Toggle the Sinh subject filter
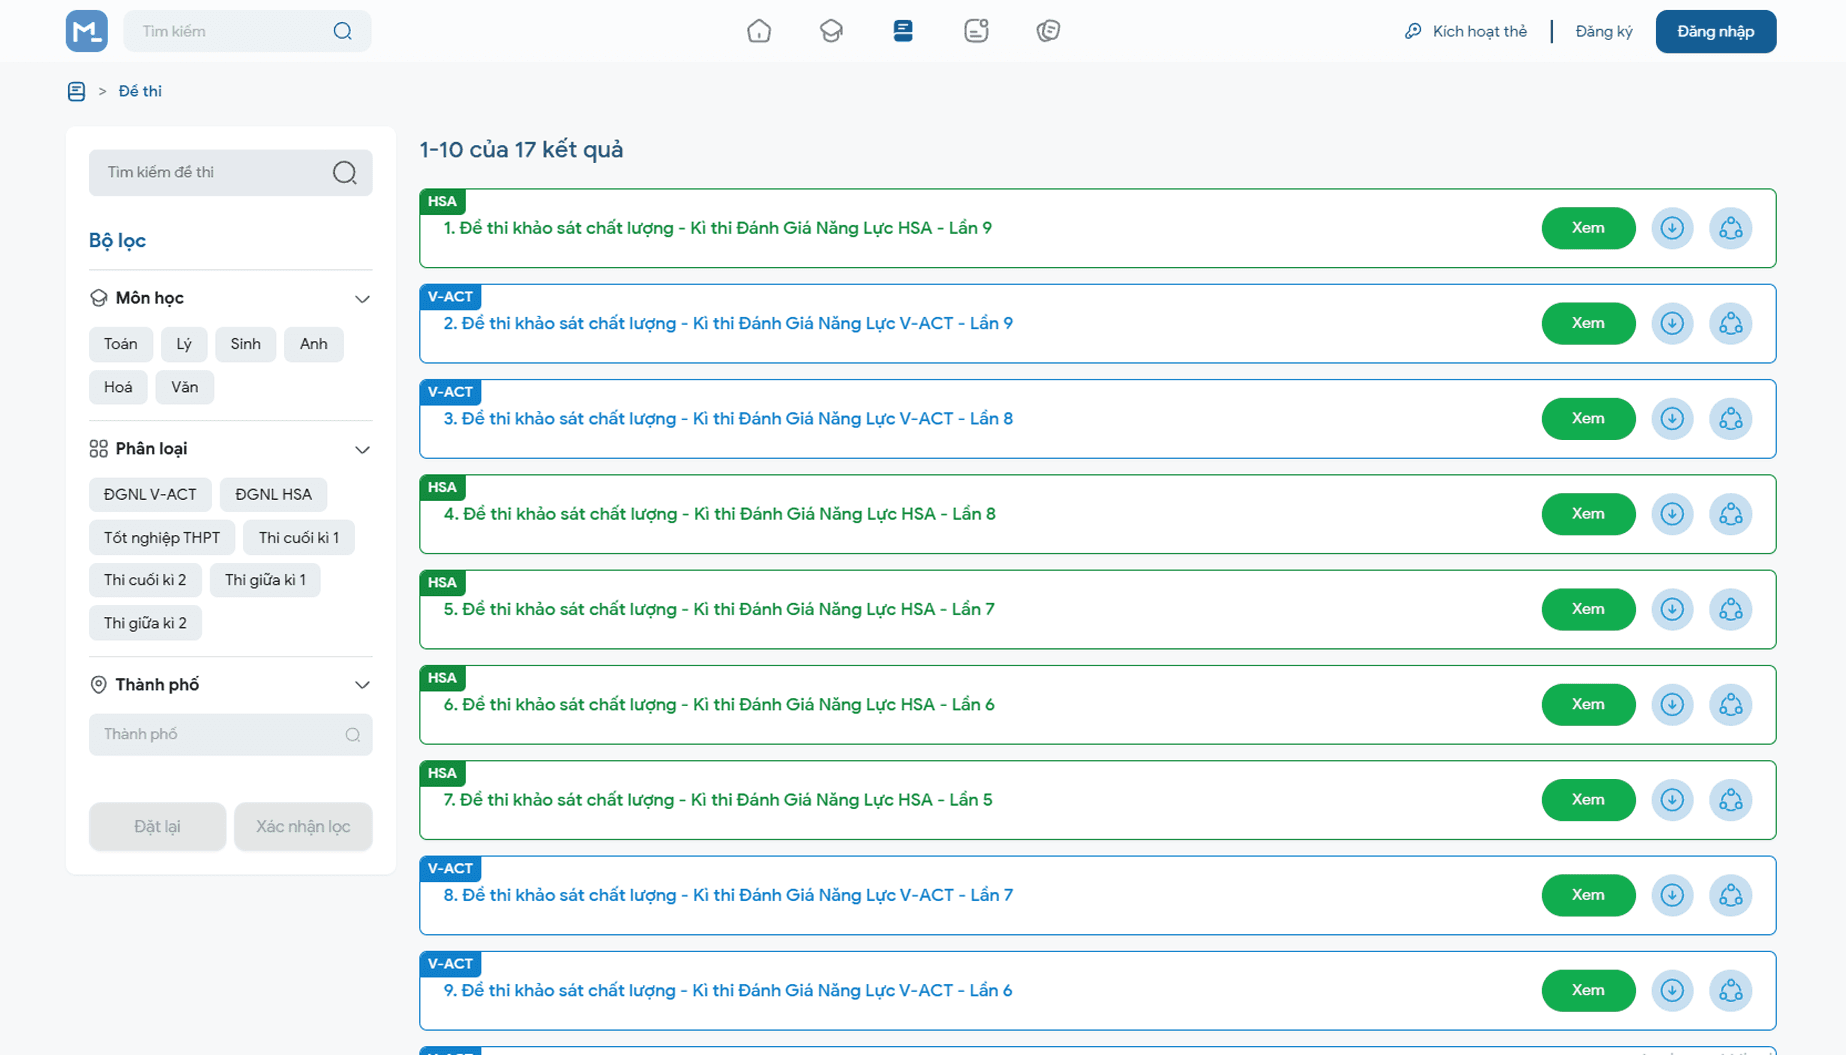Image resolution: width=1846 pixels, height=1055 pixels. tap(245, 344)
